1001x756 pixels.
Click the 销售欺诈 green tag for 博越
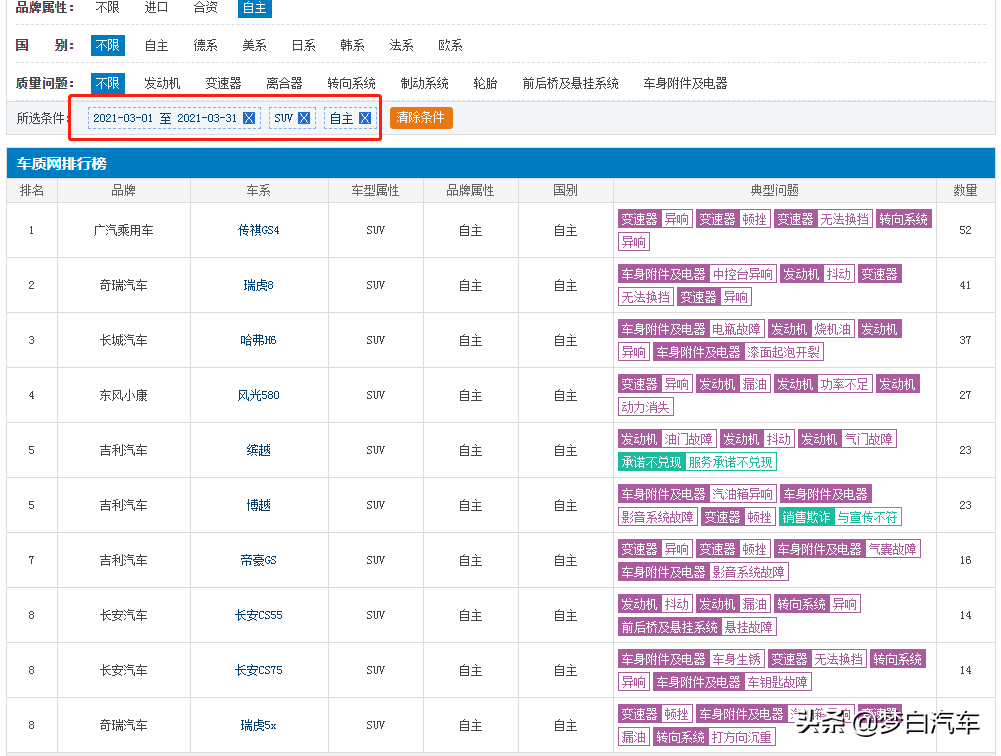pyautogui.click(x=806, y=517)
